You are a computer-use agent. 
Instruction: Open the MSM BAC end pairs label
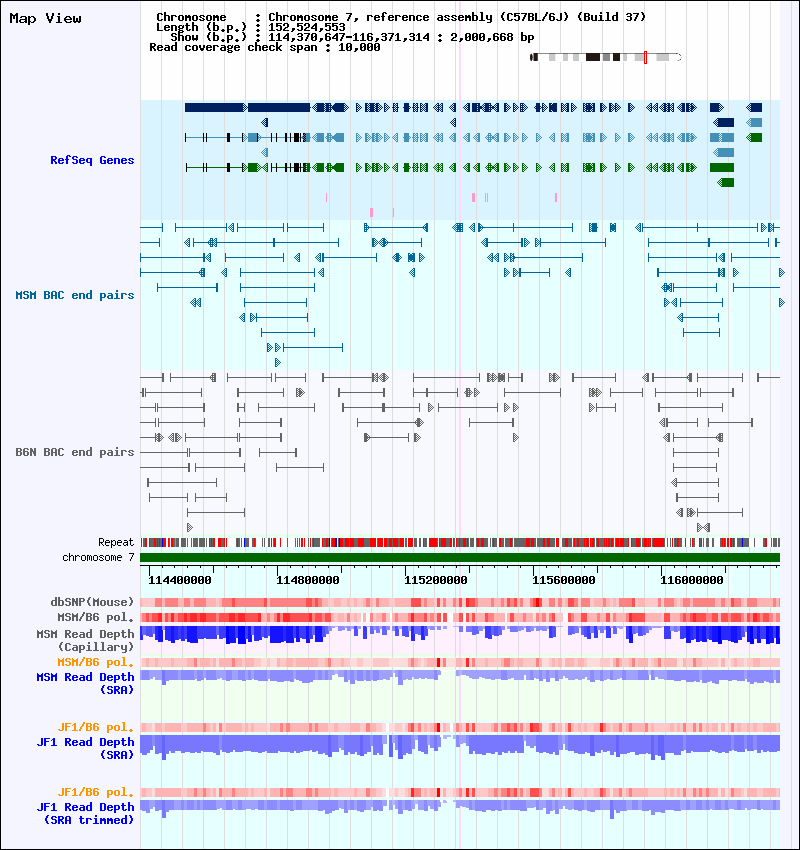coord(75,295)
